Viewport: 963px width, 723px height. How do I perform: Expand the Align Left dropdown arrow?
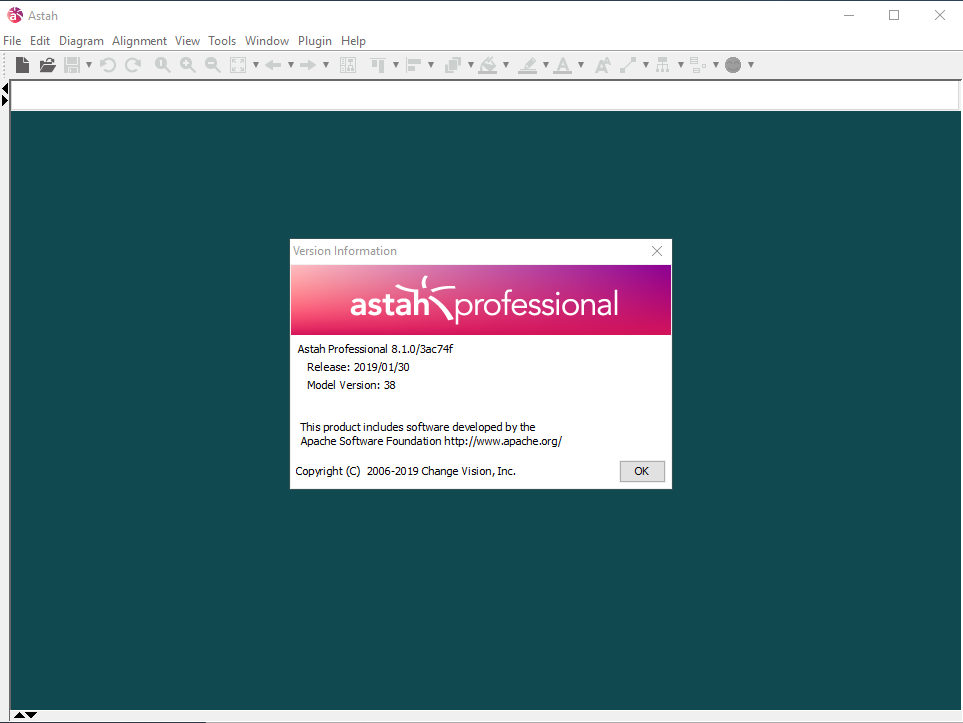click(431, 64)
